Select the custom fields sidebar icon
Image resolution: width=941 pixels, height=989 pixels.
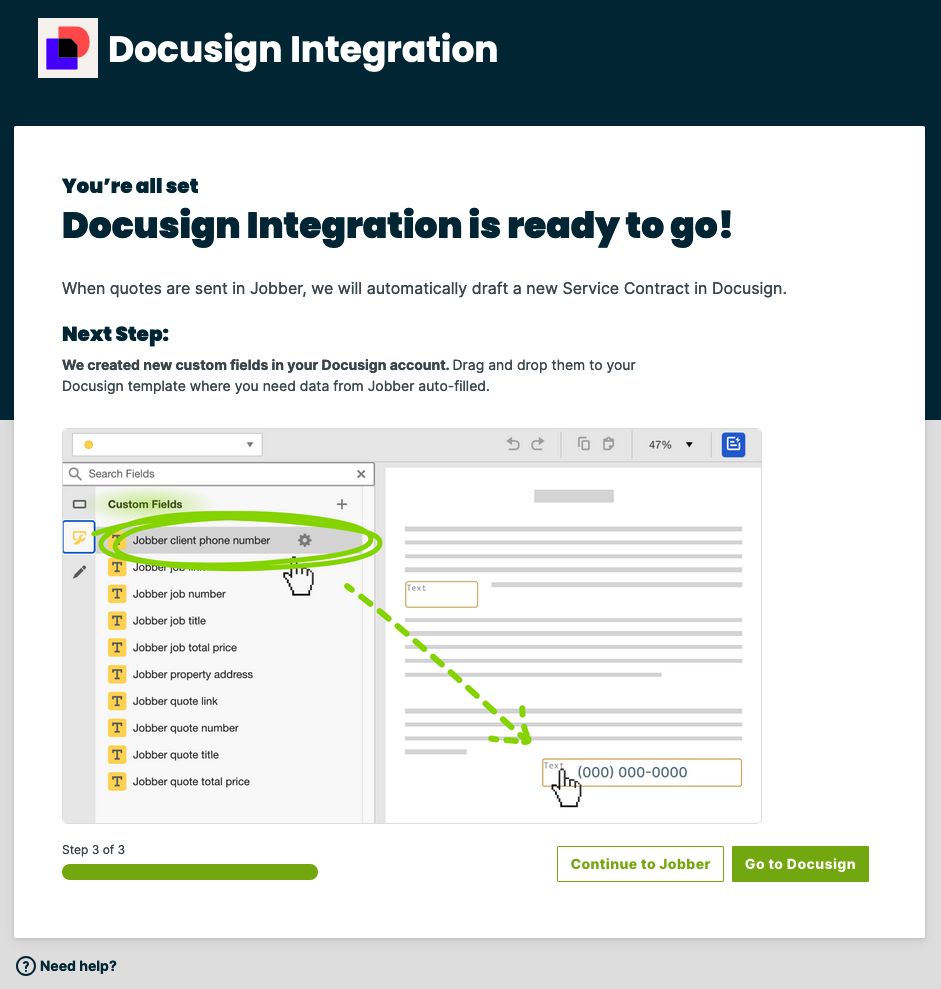pos(79,537)
